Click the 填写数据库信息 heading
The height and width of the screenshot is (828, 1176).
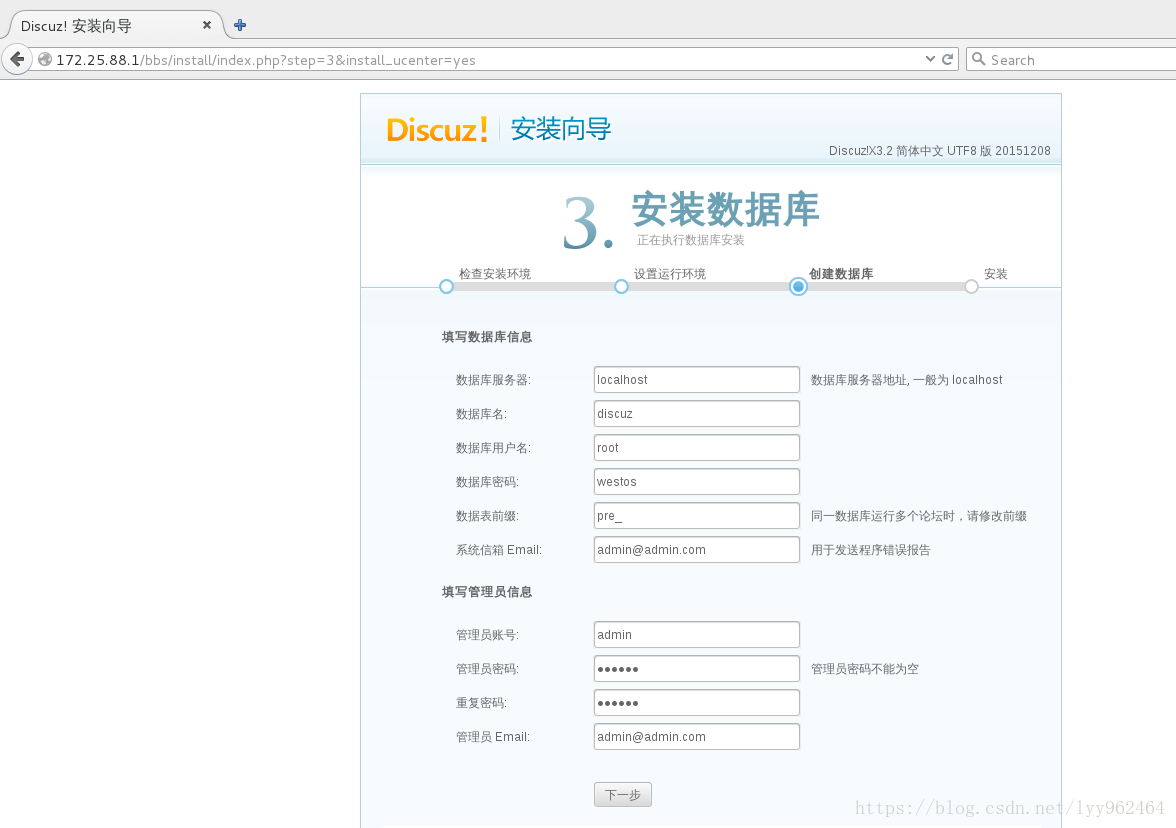pos(487,337)
